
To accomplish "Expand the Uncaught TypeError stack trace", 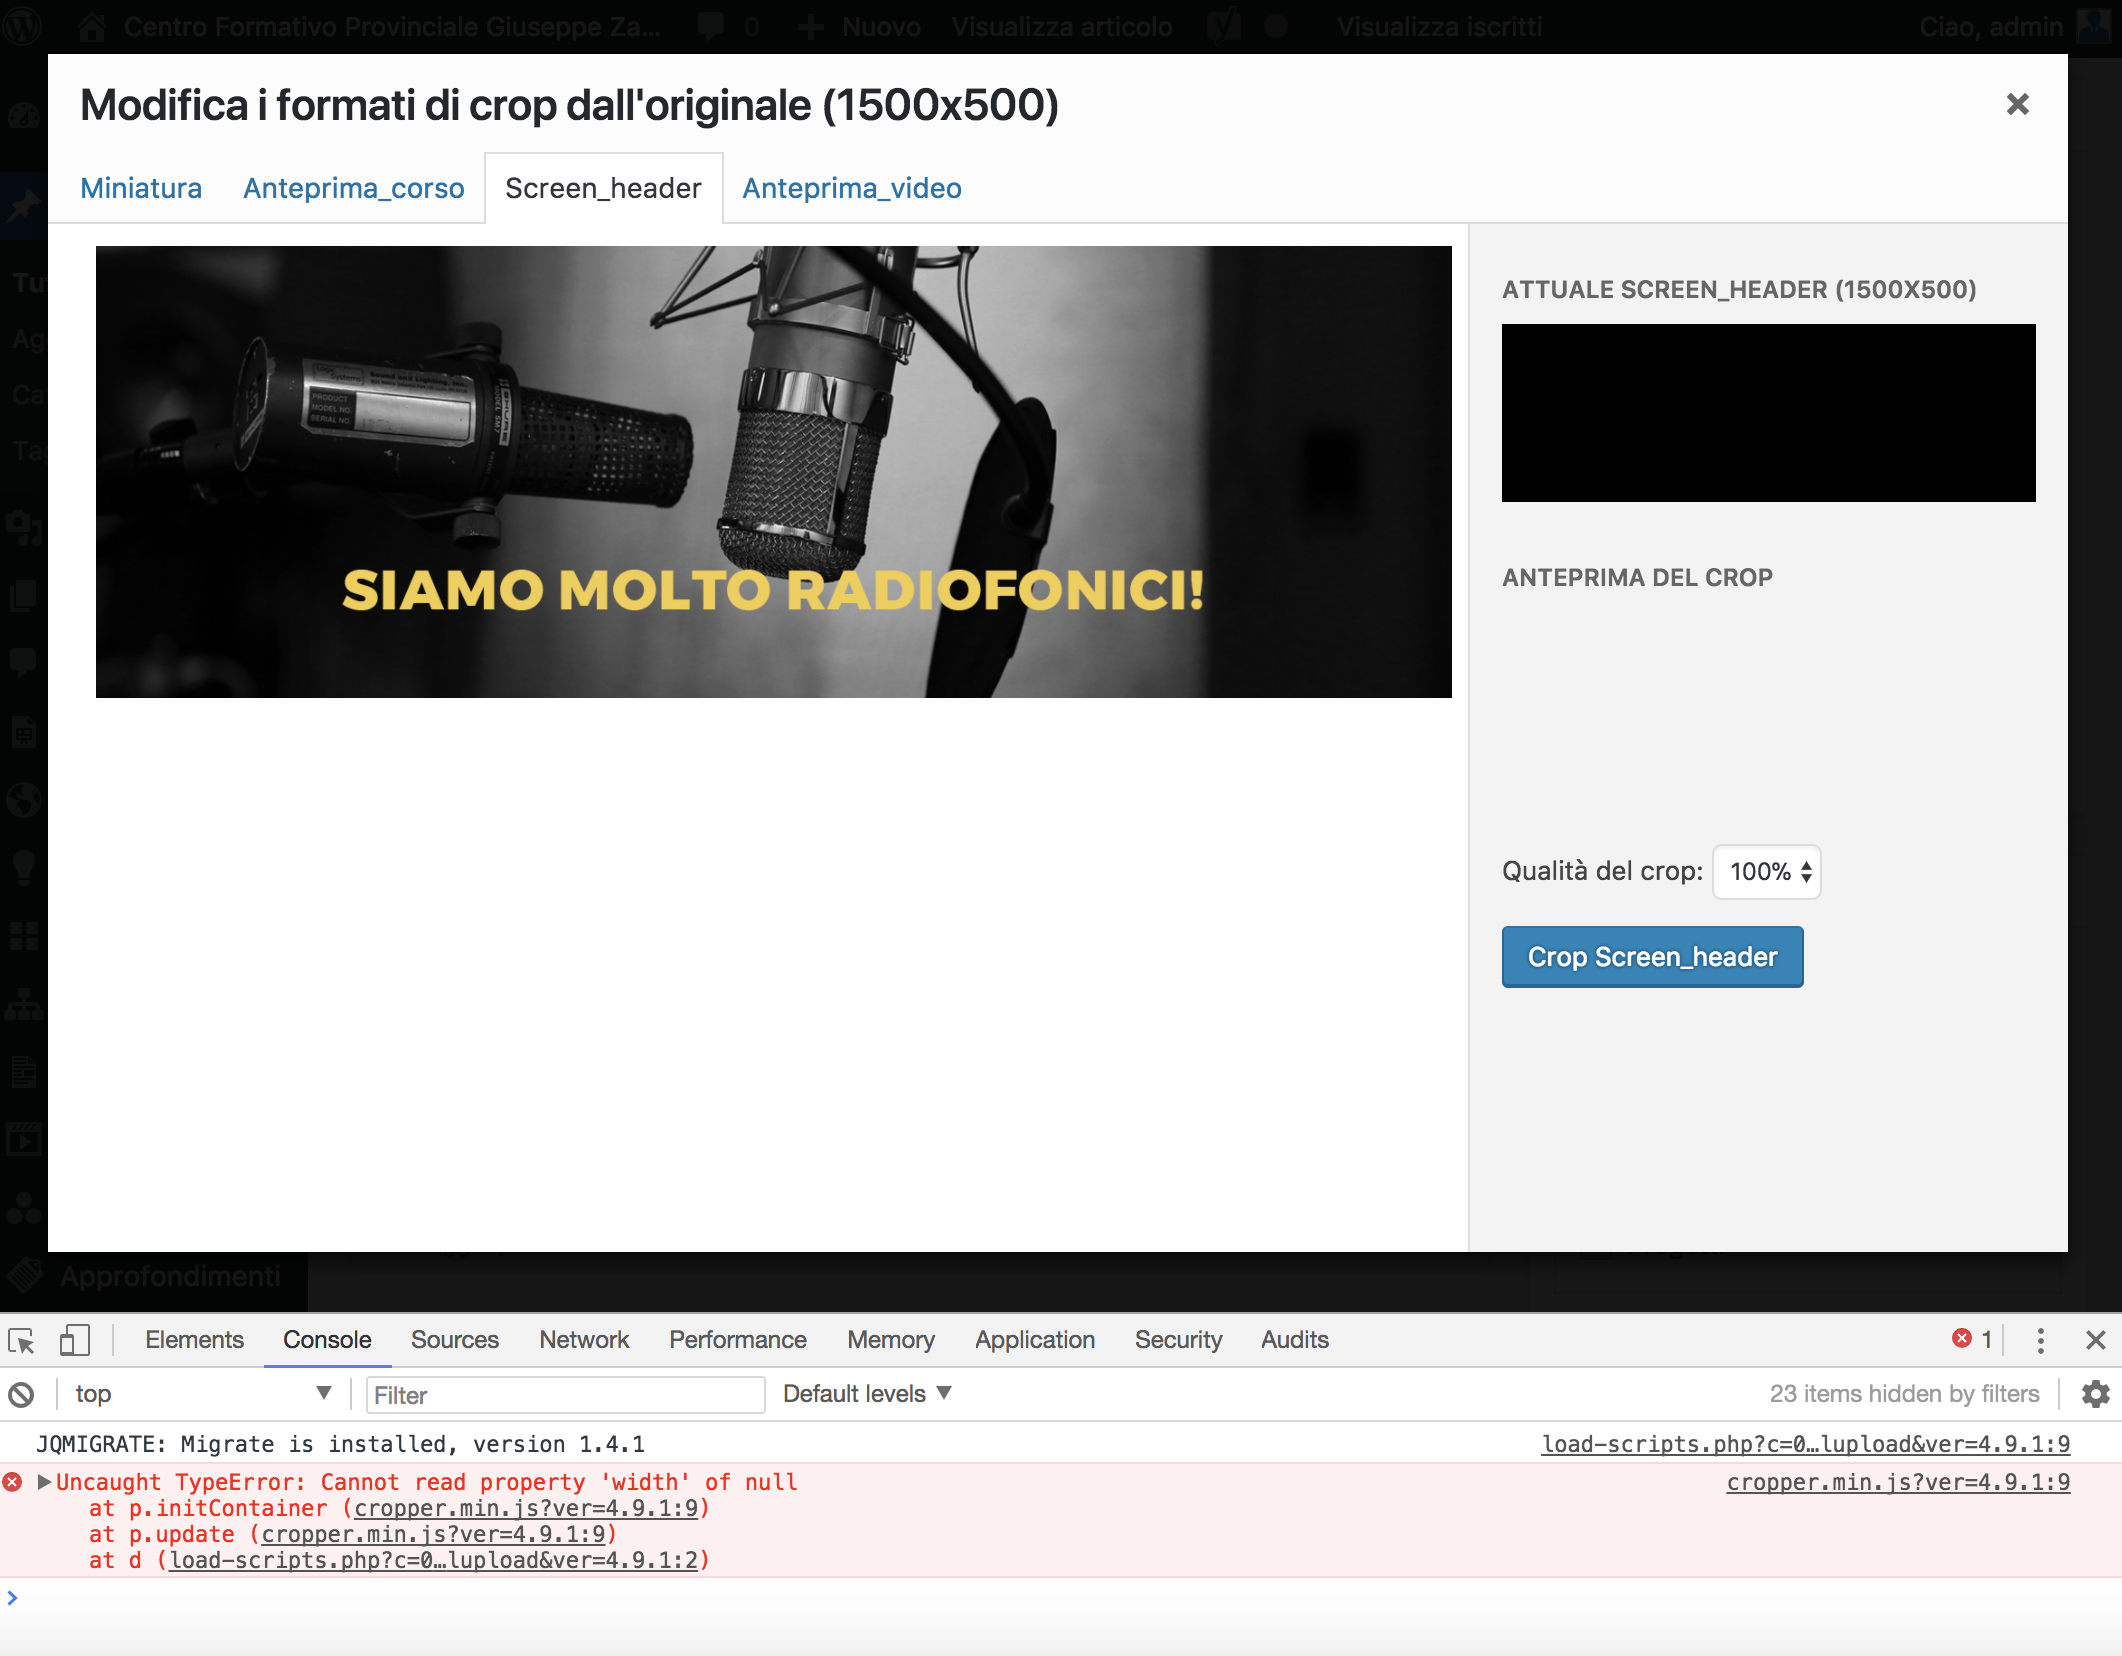I will tap(44, 1483).
